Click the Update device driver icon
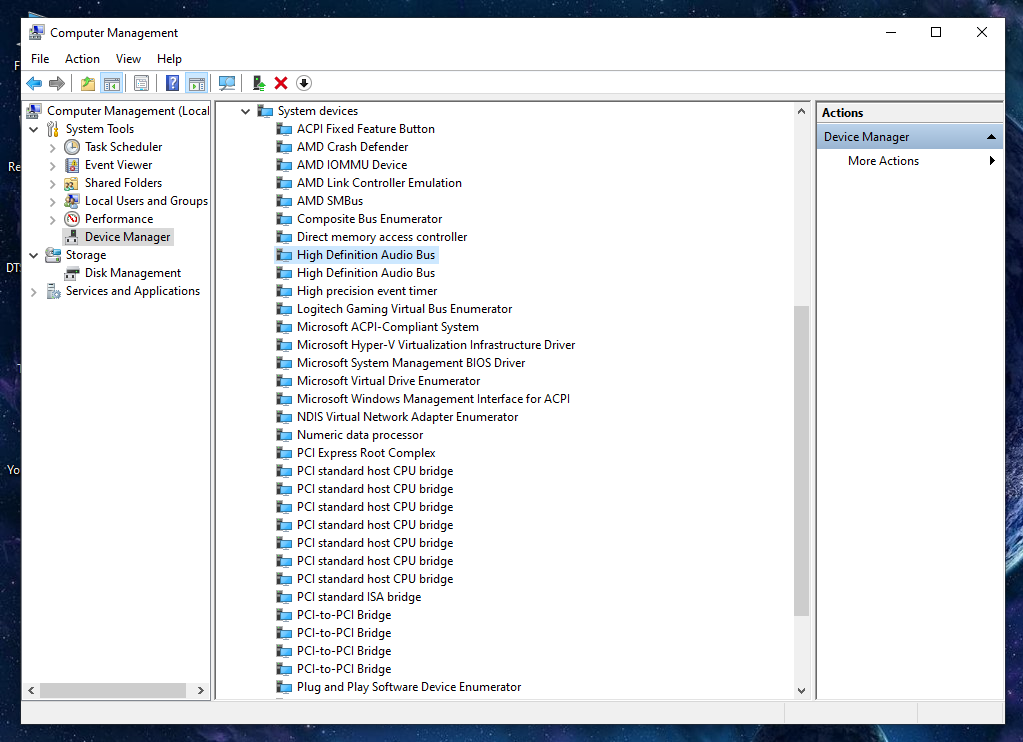The image size is (1023, 742). click(x=259, y=83)
